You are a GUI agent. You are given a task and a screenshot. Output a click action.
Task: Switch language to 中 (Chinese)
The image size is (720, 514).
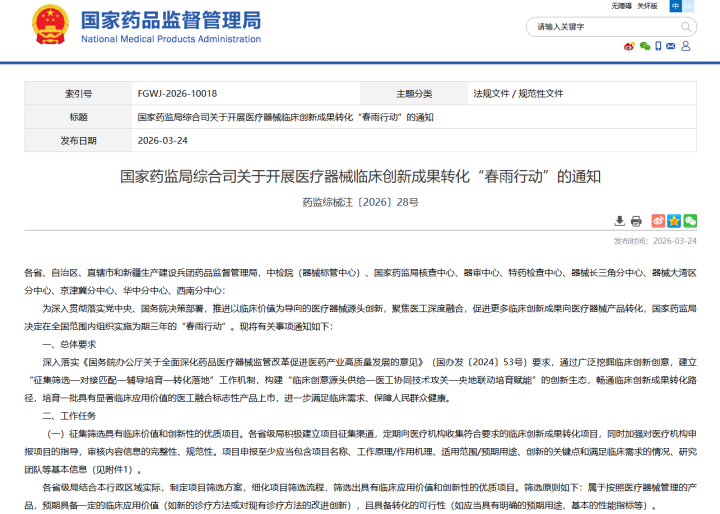pos(675,6)
